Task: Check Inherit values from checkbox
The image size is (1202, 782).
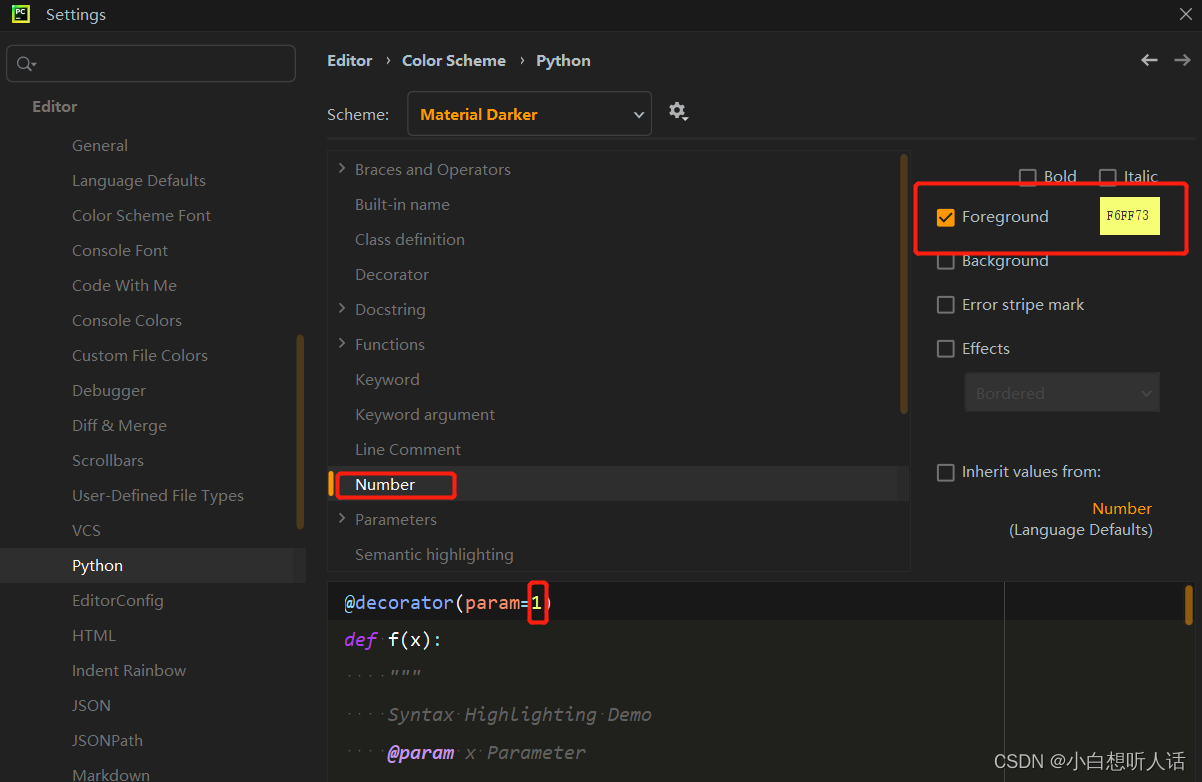Action: pyautogui.click(x=945, y=472)
